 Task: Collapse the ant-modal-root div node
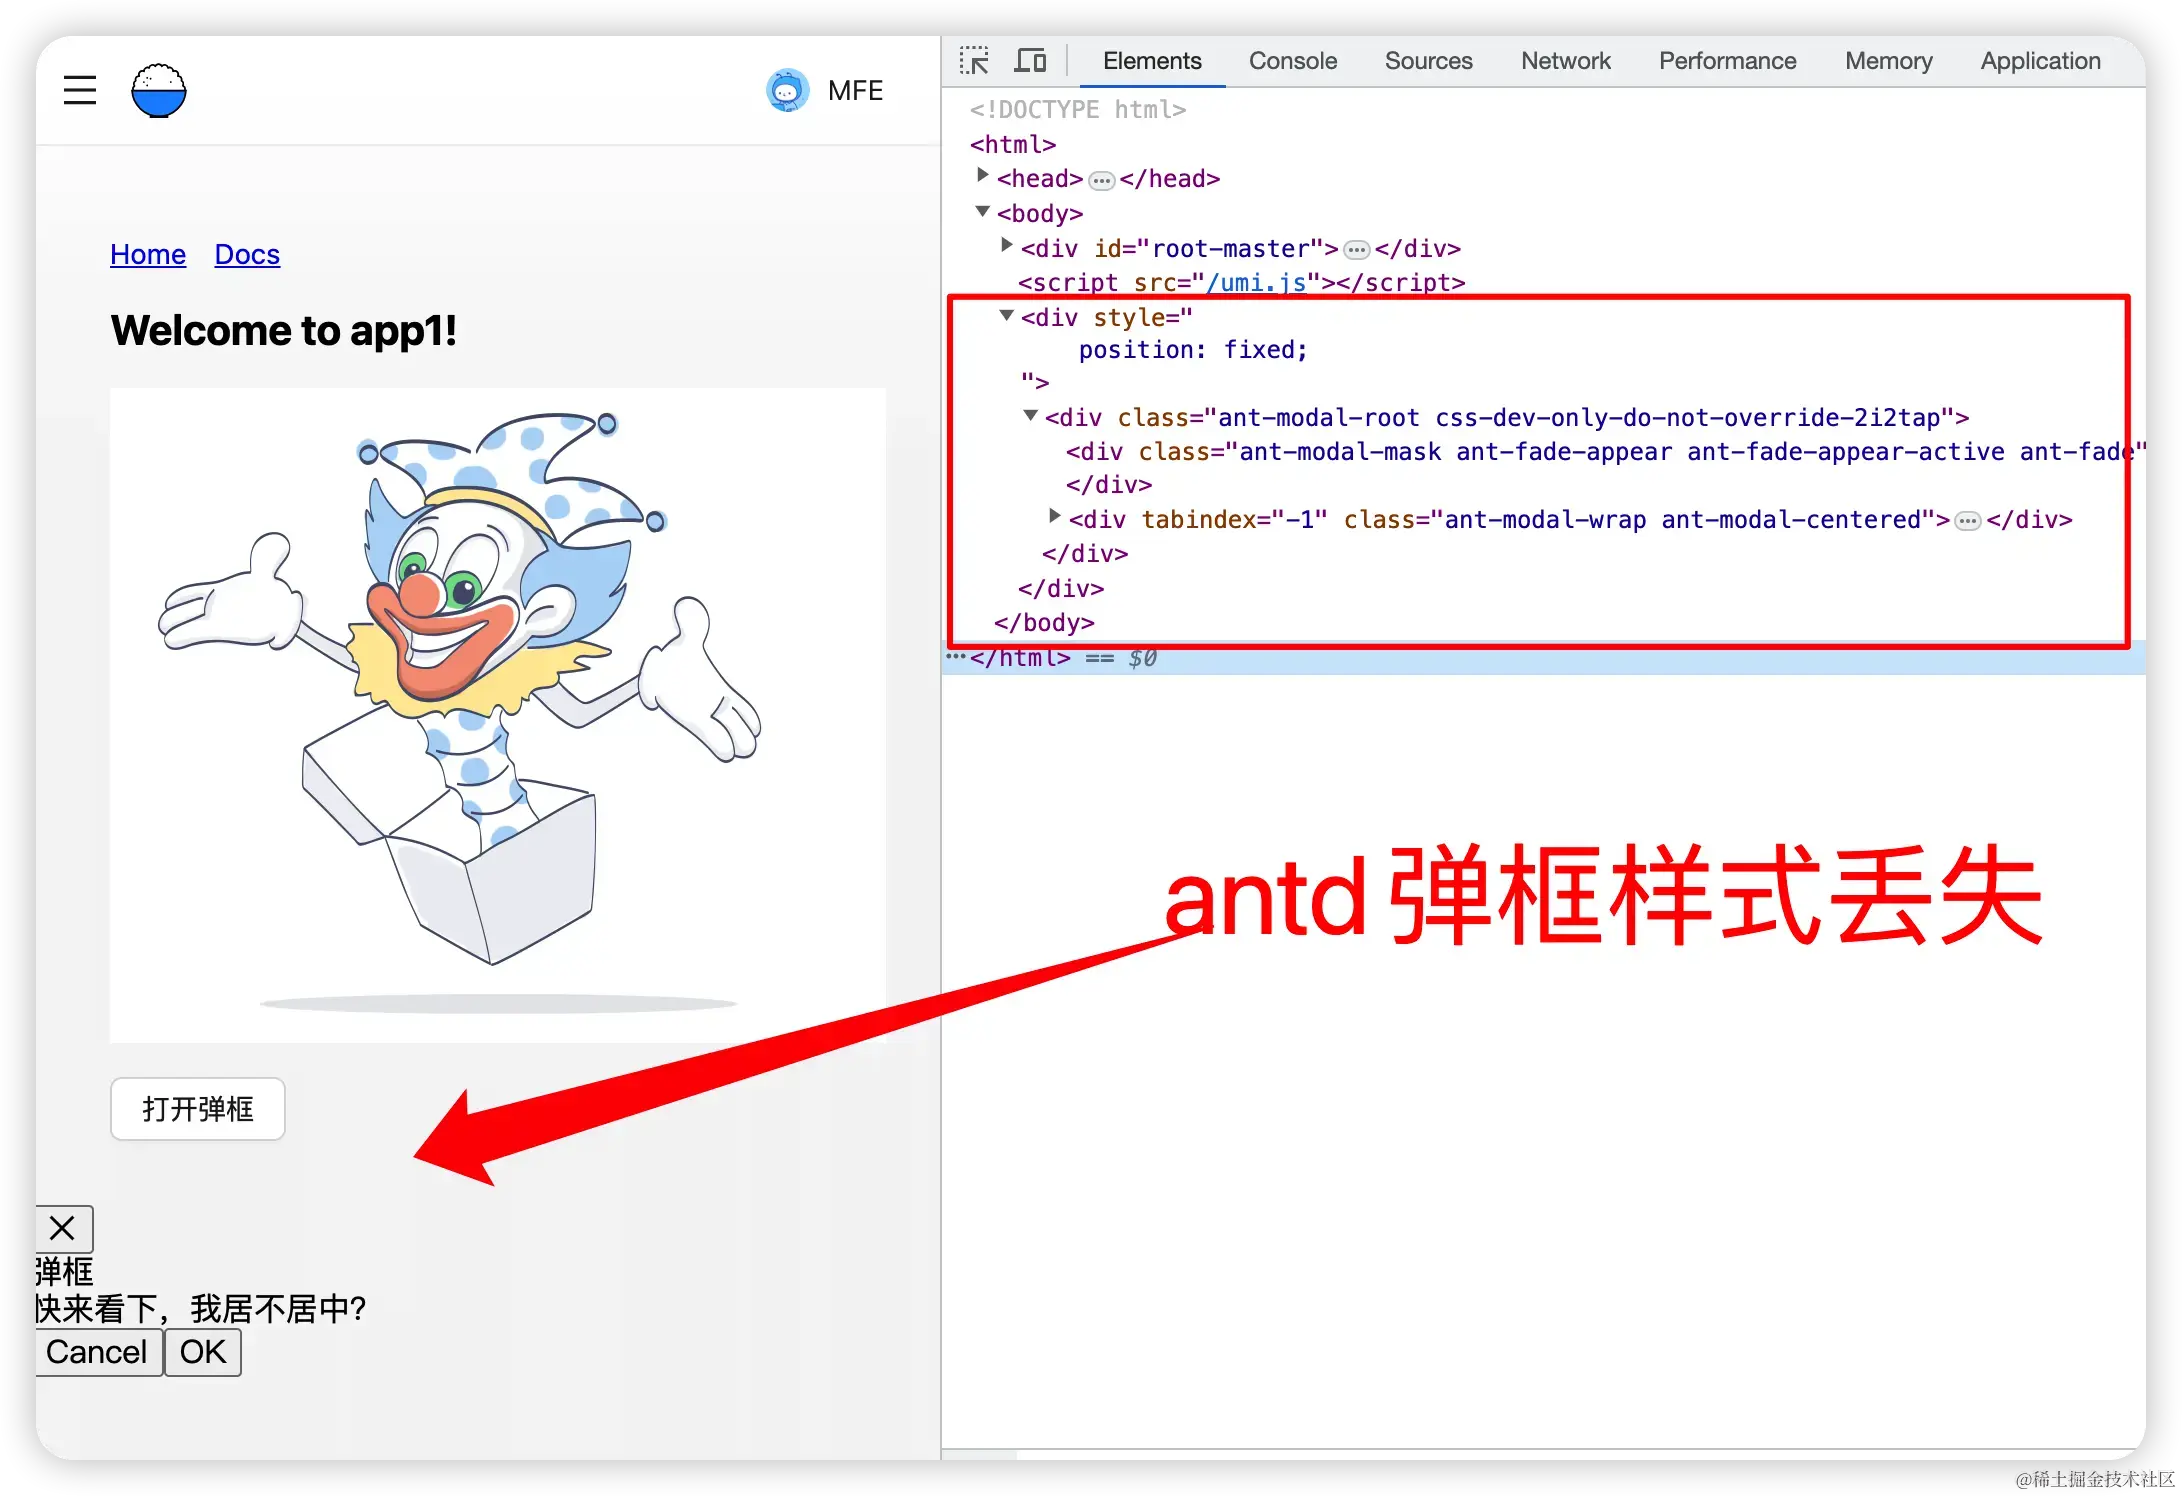click(x=1031, y=415)
